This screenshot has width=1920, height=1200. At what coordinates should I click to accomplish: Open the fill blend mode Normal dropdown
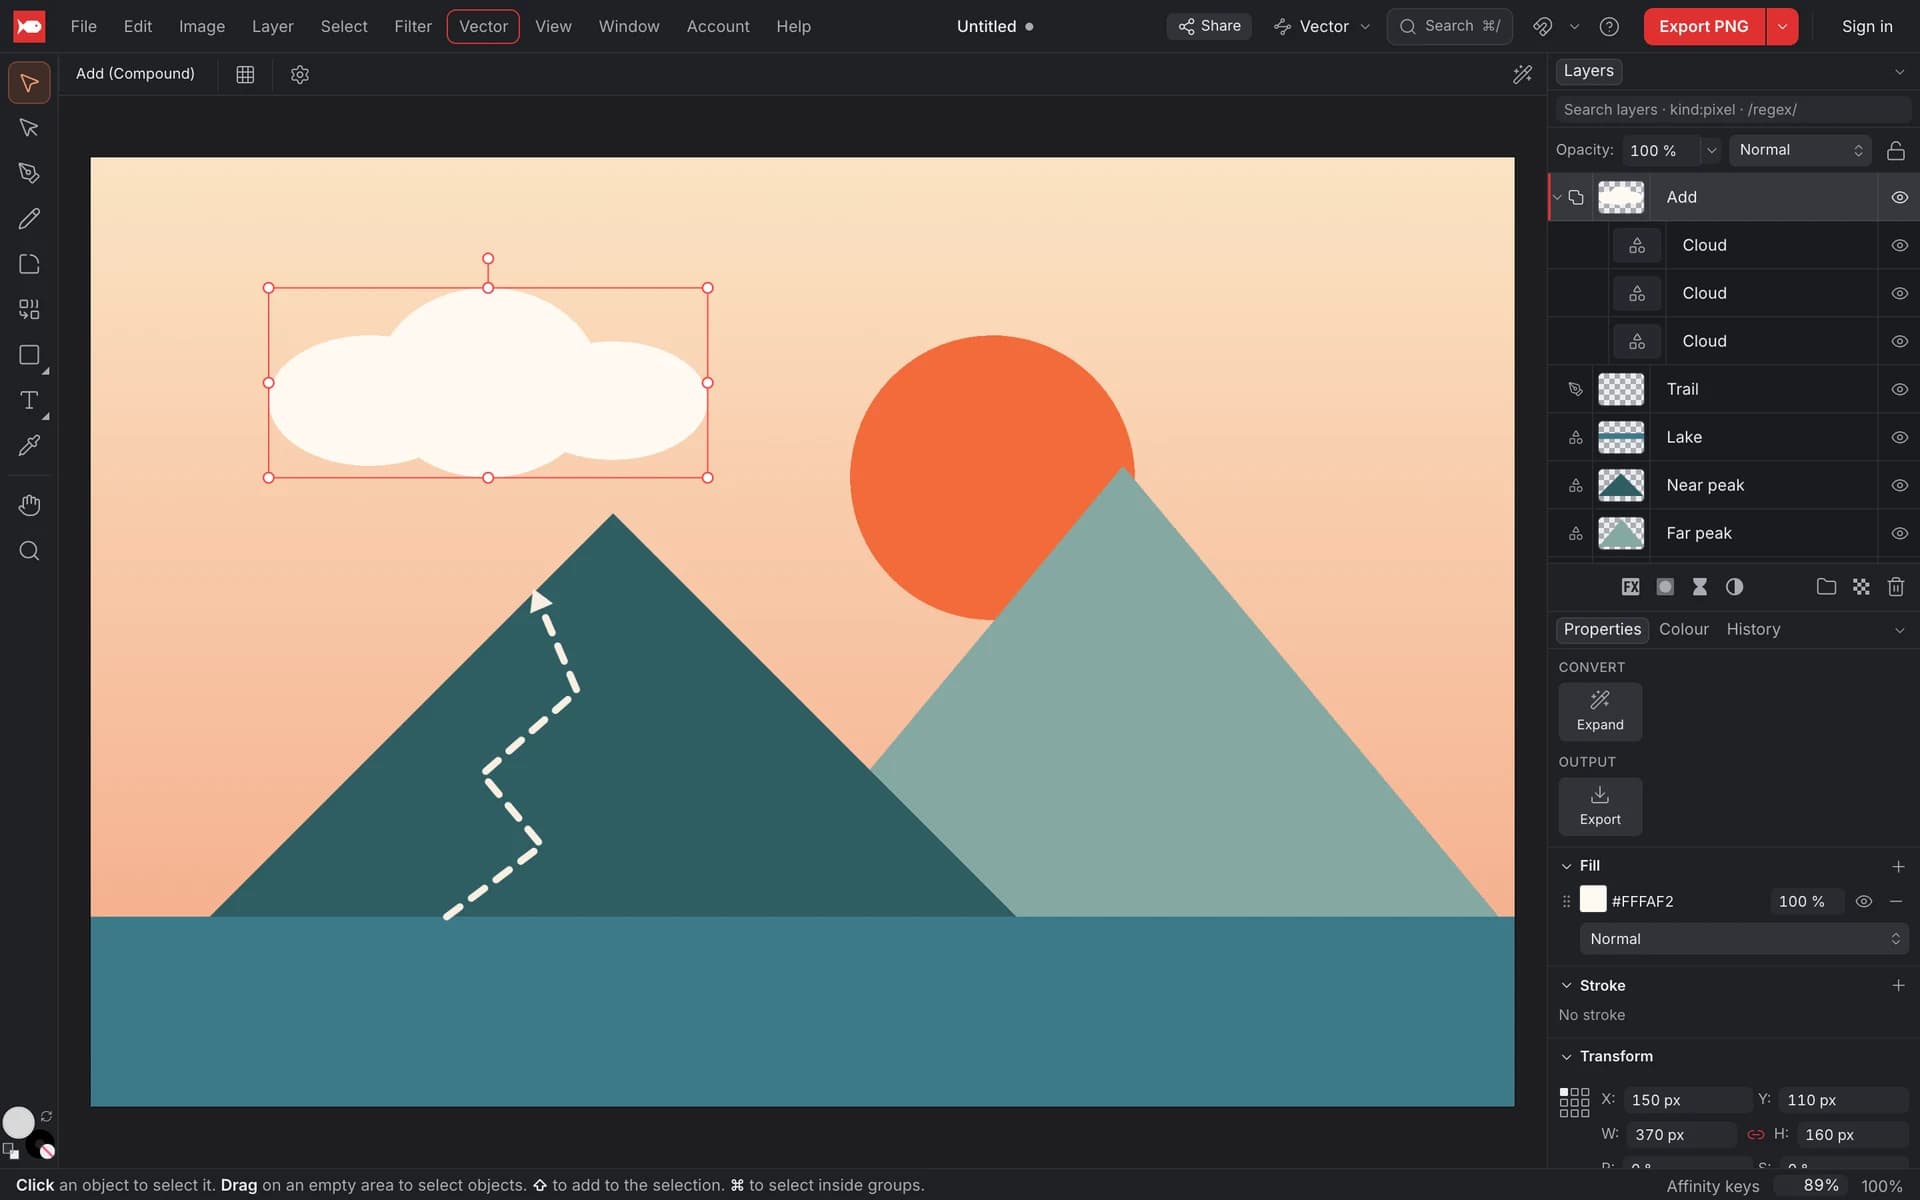[x=1743, y=939]
